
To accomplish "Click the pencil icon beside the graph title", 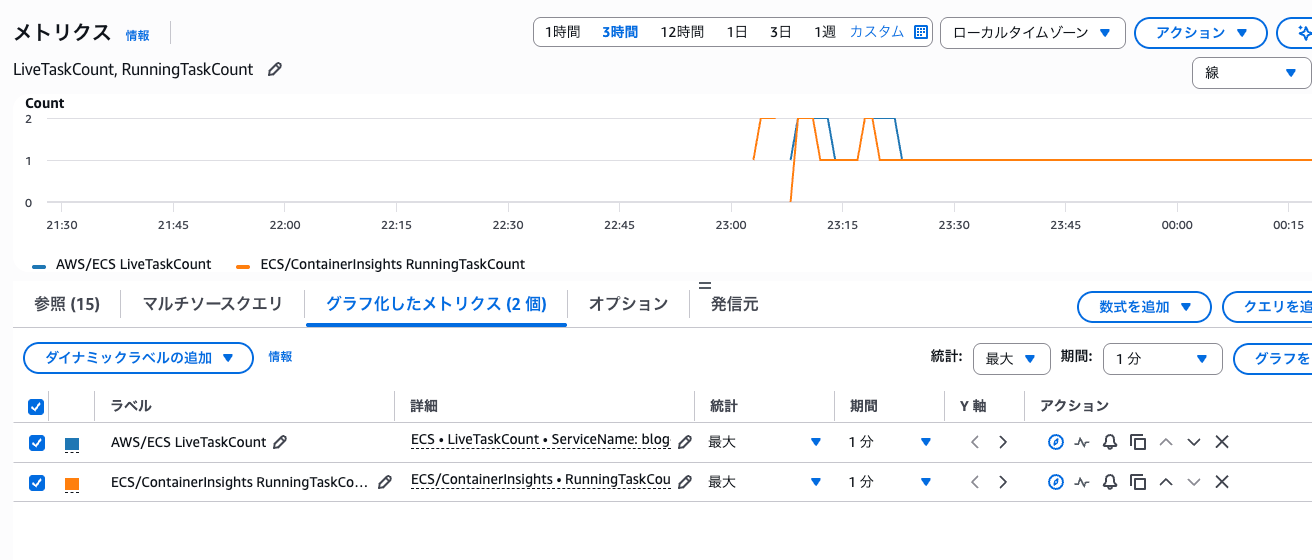I will tap(275, 70).
